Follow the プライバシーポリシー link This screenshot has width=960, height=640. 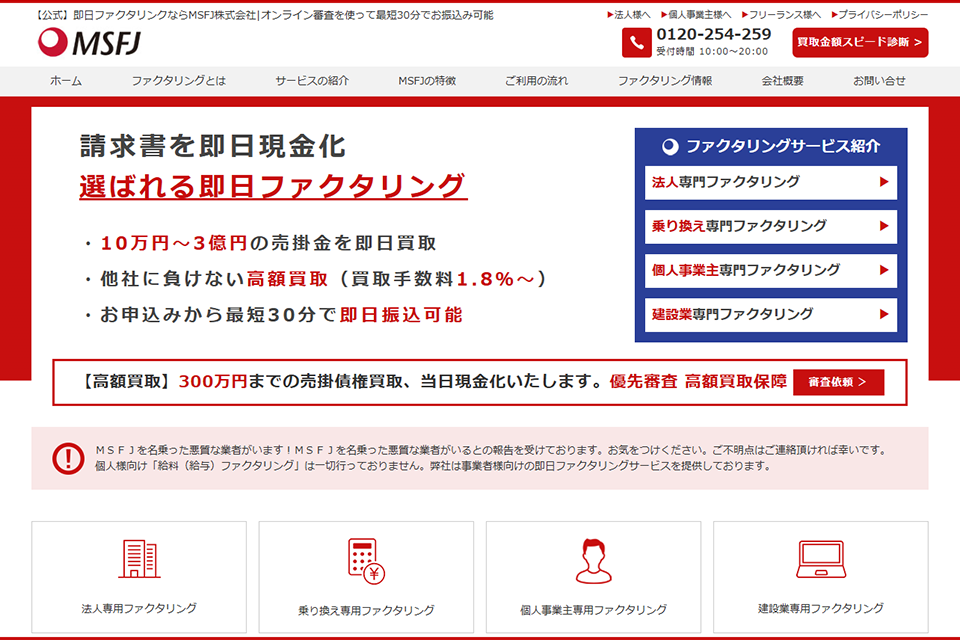click(880, 15)
